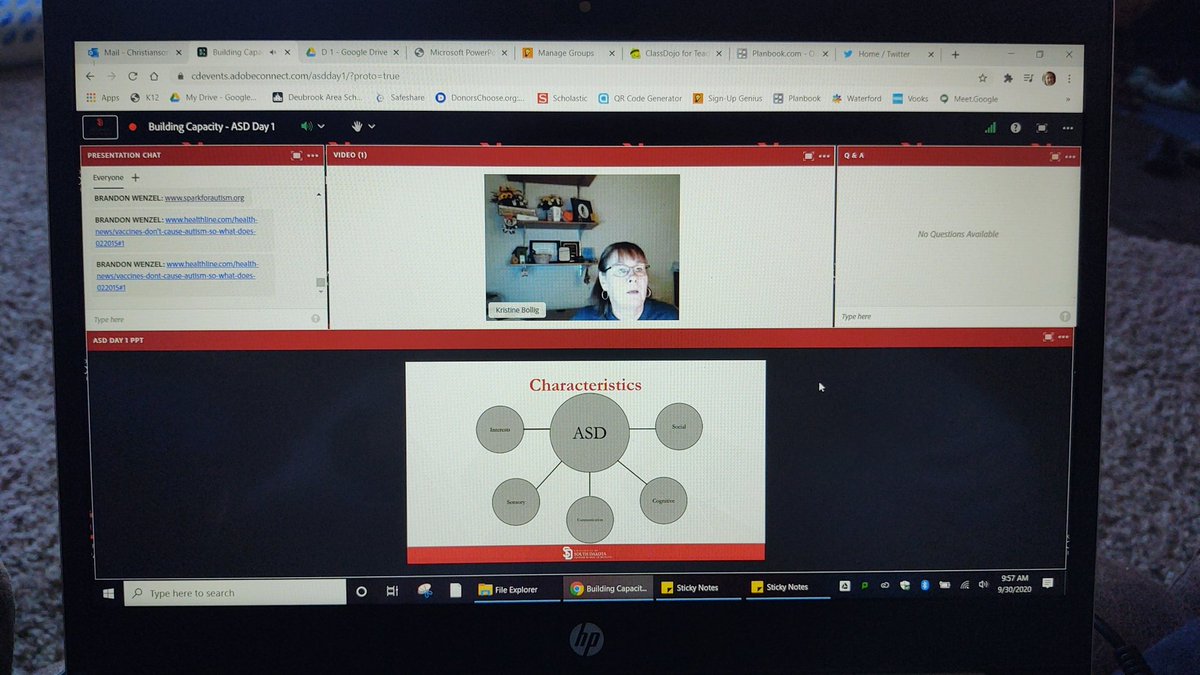Image resolution: width=1200 pixels, height=675 pixels.
Task: Switch to the Manage Groups tab
Action: coord(570,54)
